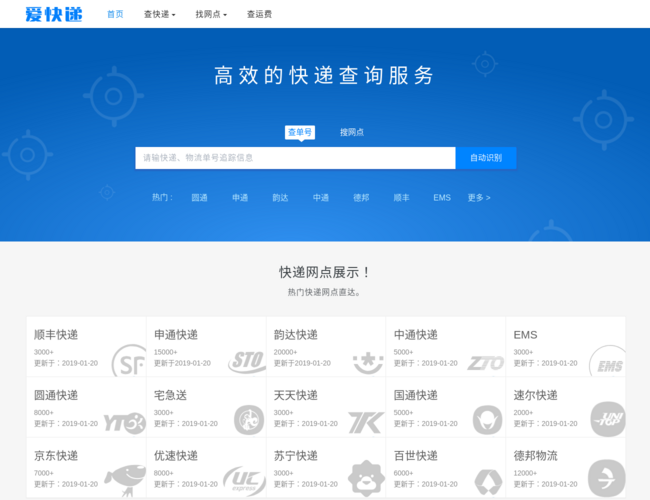Click the STO logo for 申通快递

click(246, 361)
